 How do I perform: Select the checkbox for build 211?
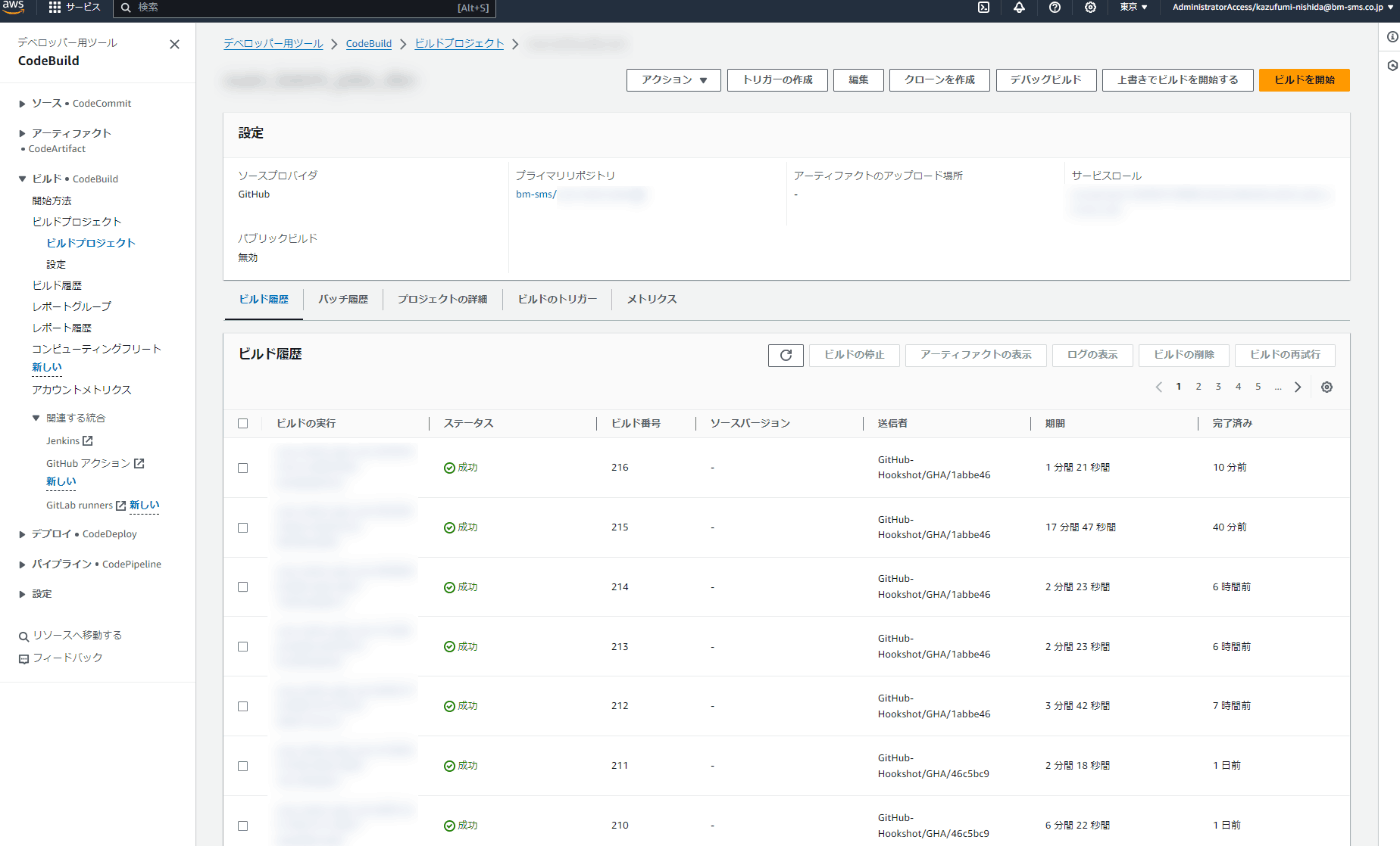[243, 766]
